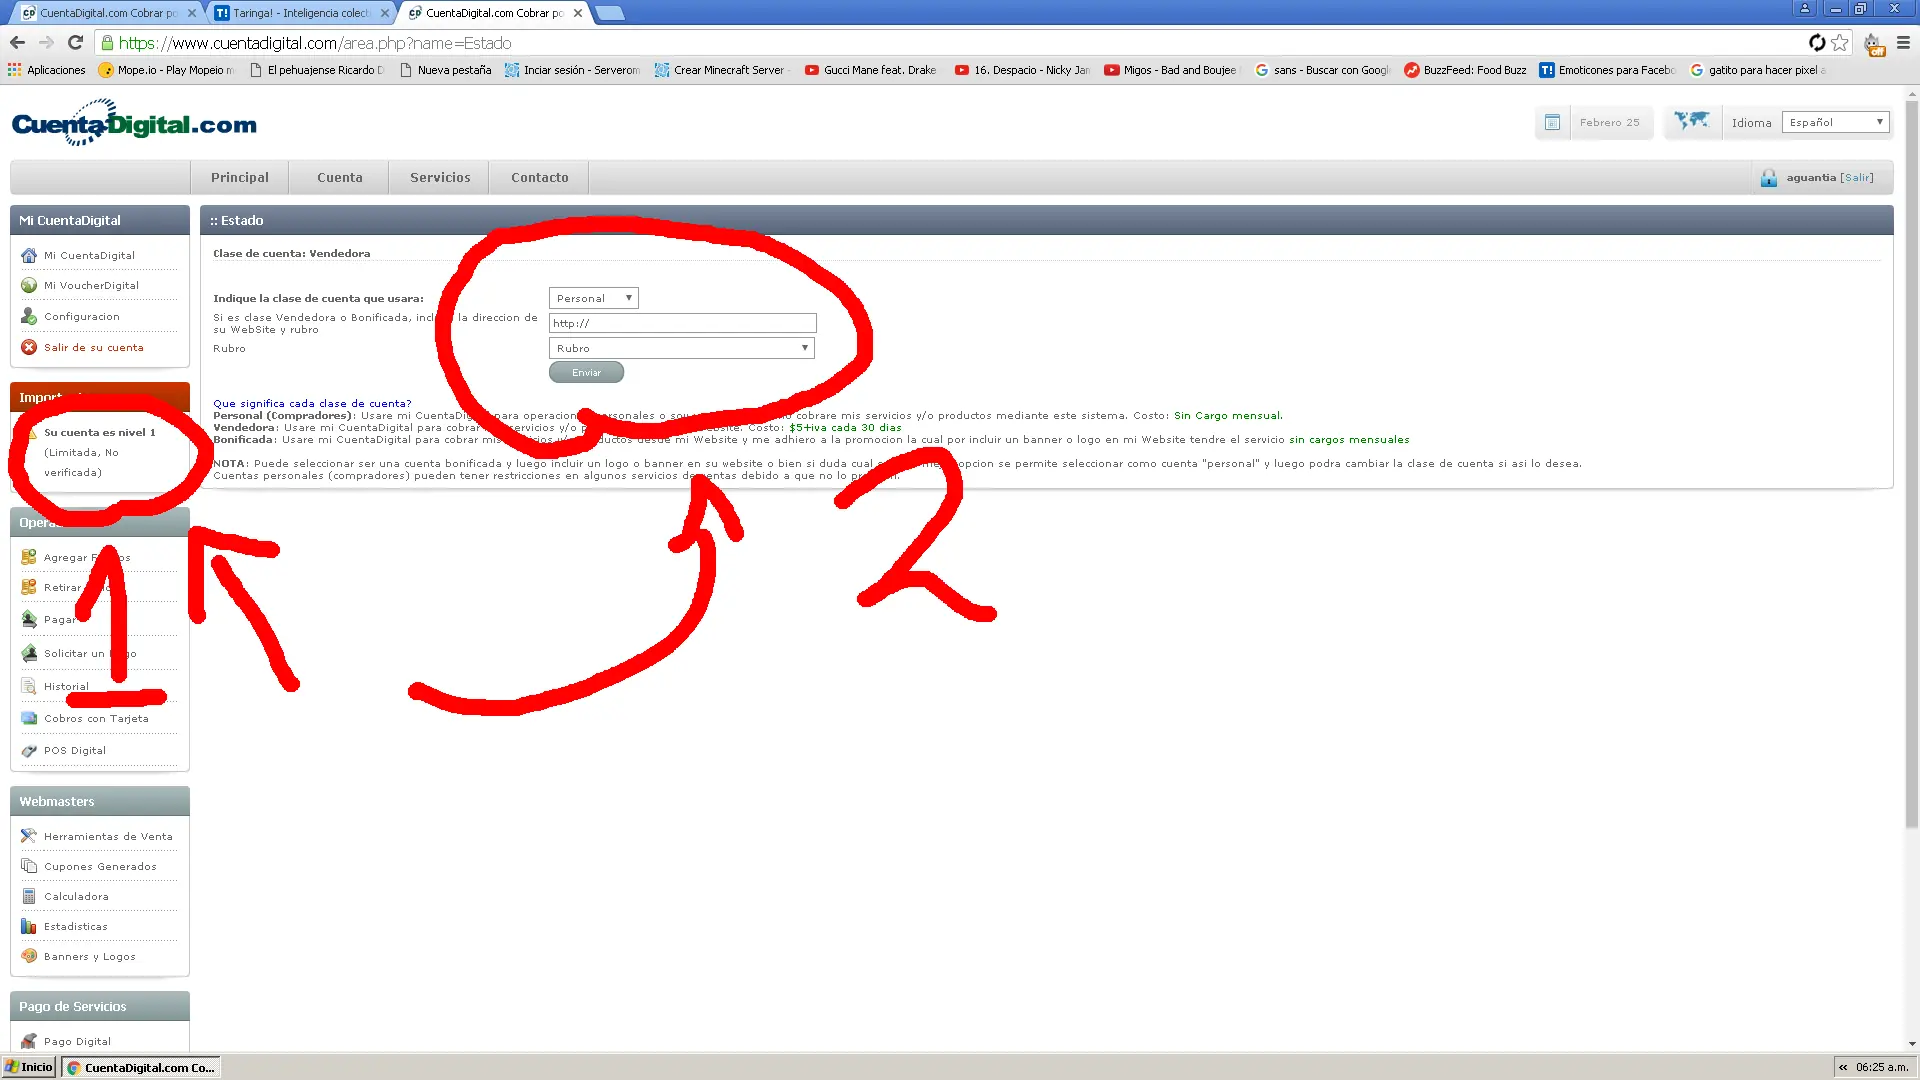Click the world map icon near Idioma

coord(1692,121)
